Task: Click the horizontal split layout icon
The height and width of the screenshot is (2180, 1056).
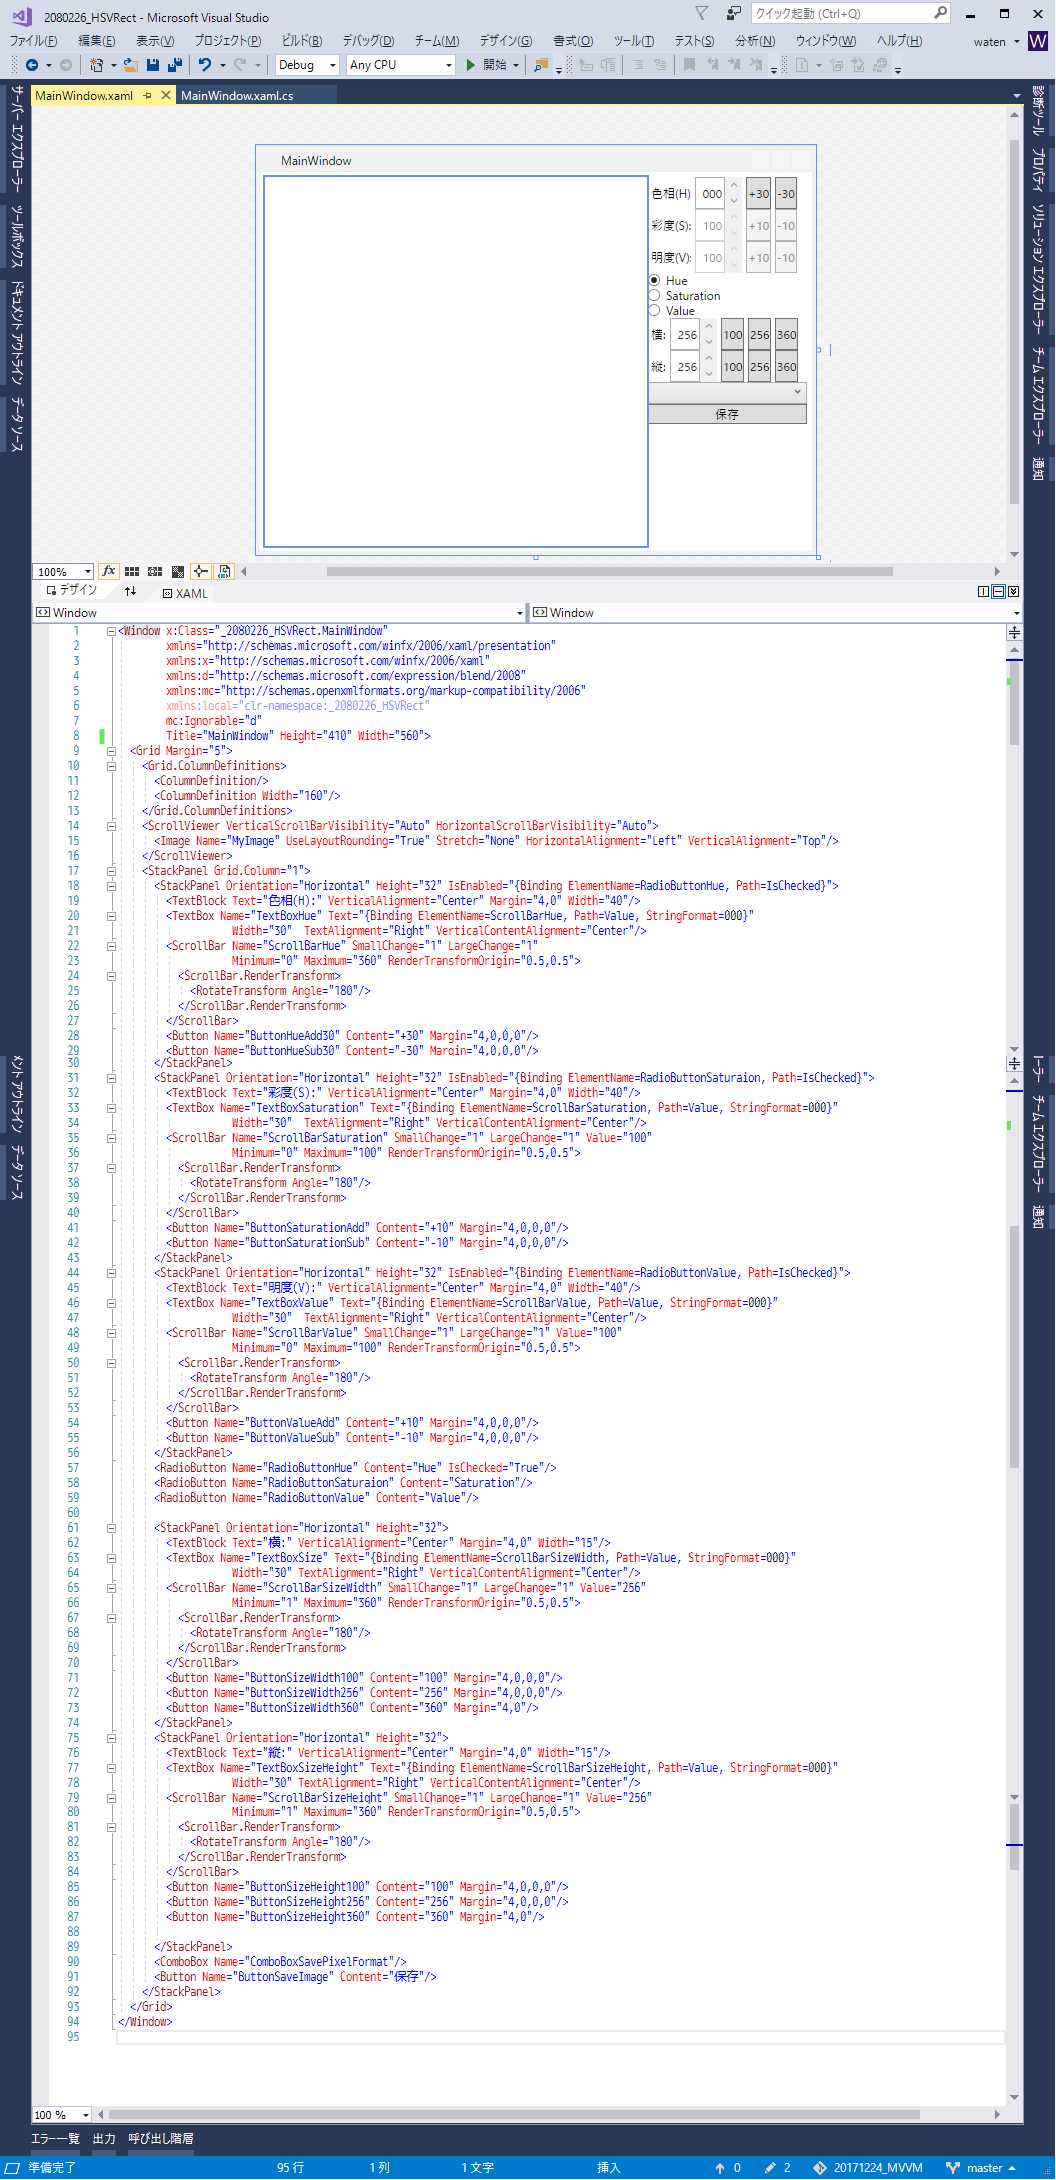Action: pyautogui.click(x=998, y=592)
